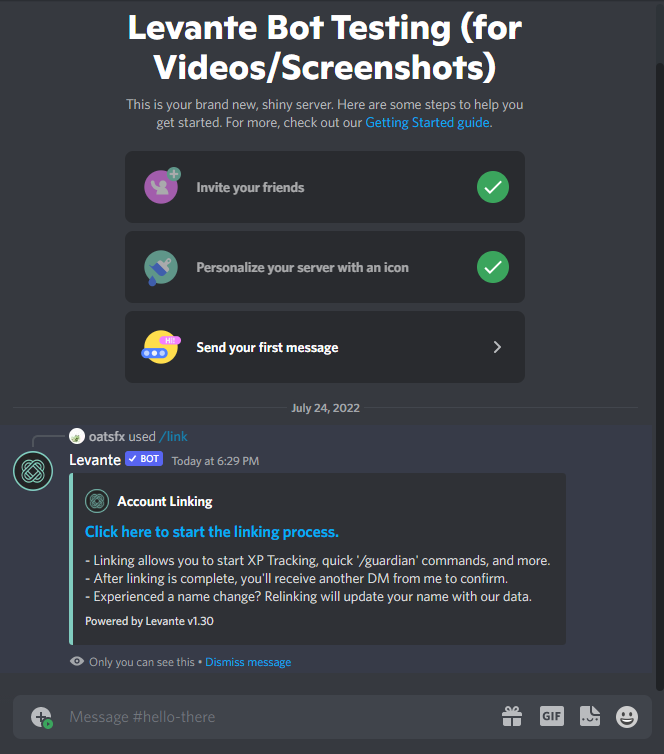Click the Levante bot large avatar

(33, 471)
